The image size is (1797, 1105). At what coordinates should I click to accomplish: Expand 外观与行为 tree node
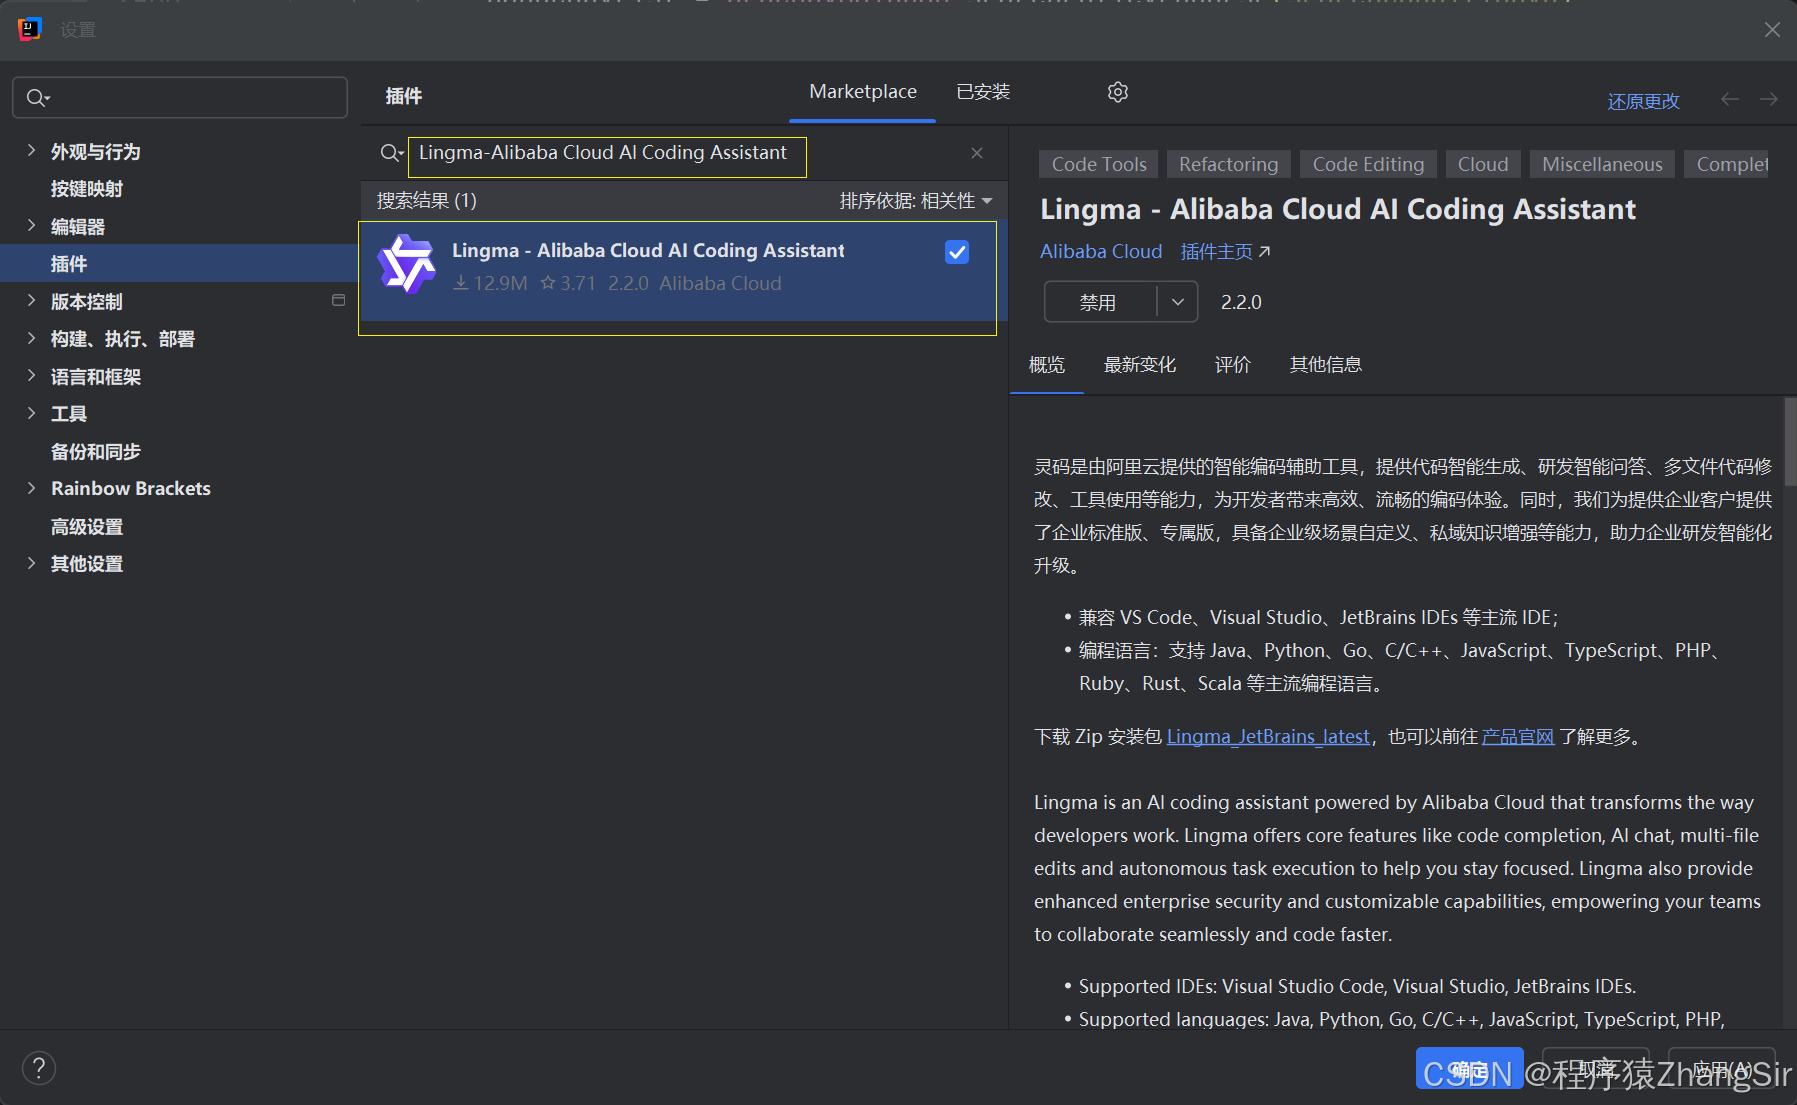31,151
